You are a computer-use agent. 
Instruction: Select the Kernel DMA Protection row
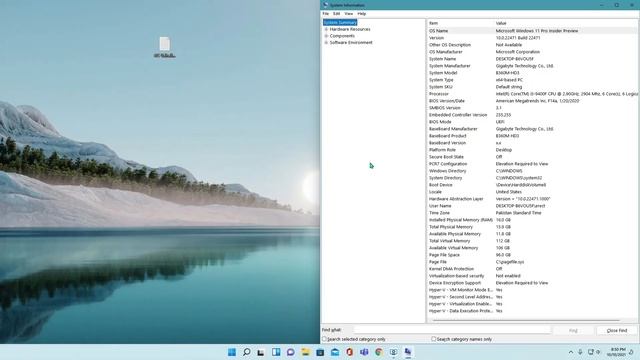(533, 269)
